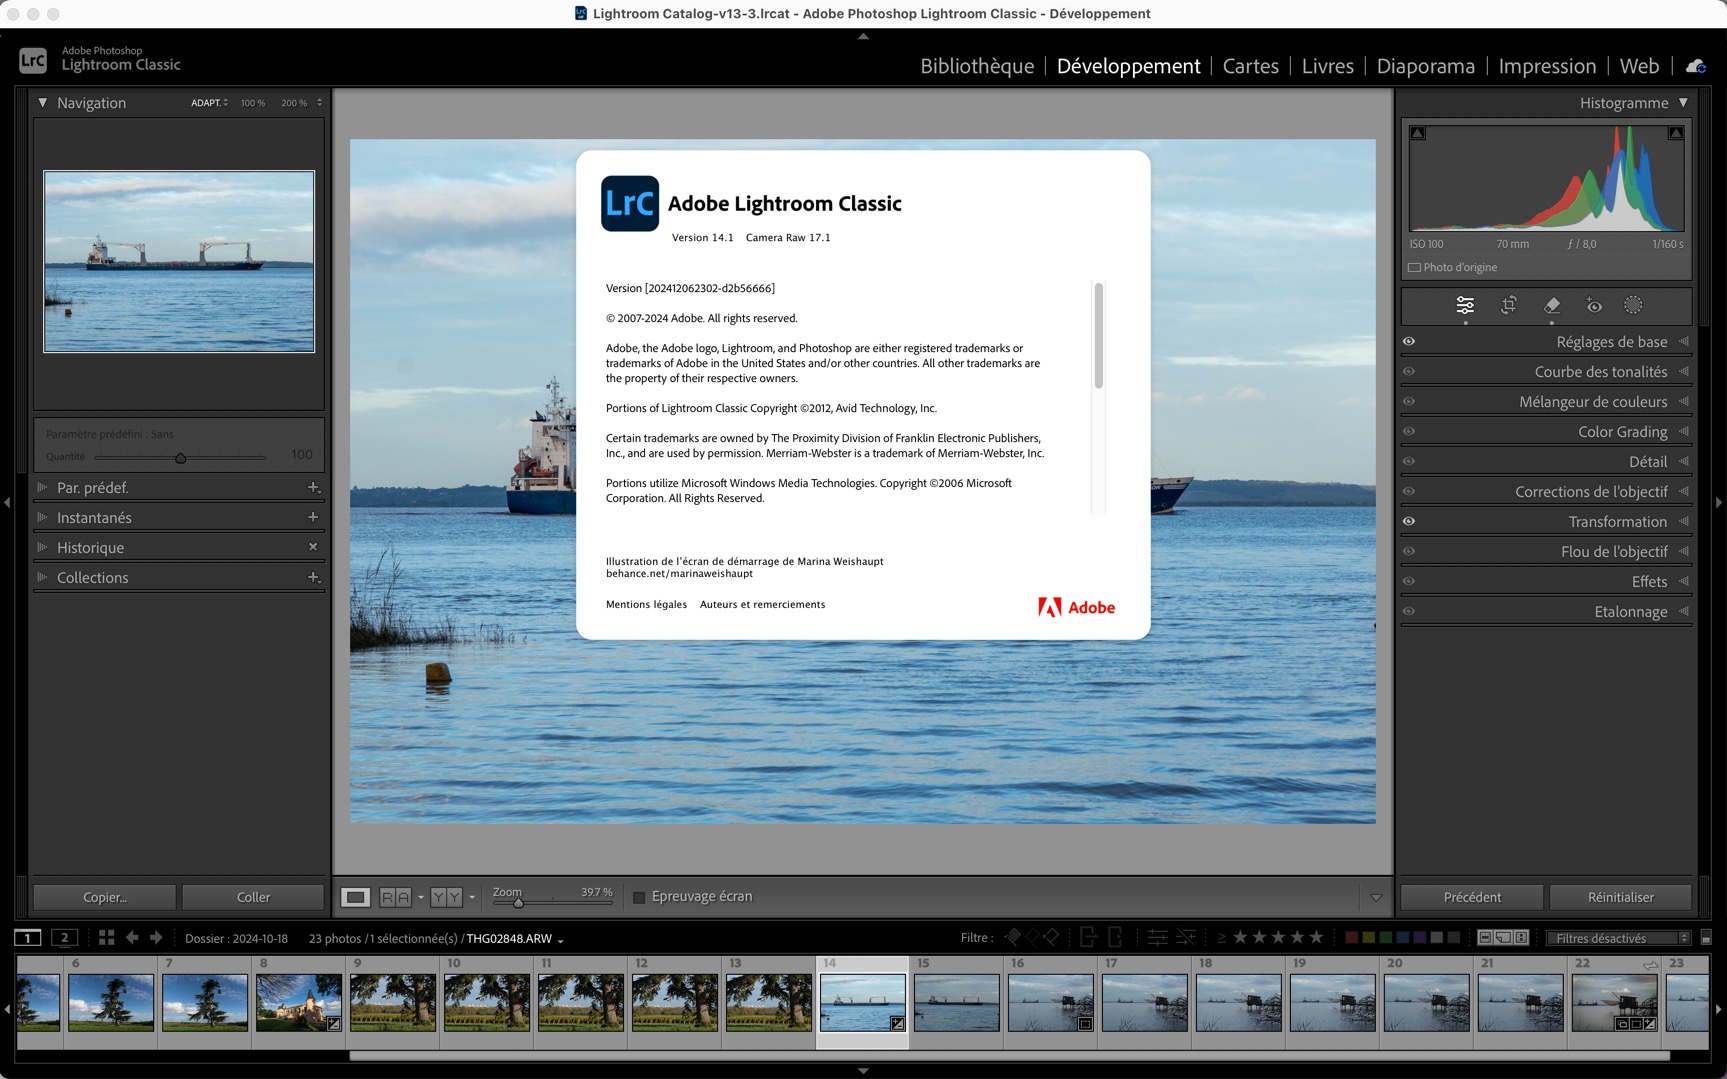The height and width of the screenshot is (1079, 1727).
Task: Click the preset Quantité slider handle
Action: click(180, 458)
